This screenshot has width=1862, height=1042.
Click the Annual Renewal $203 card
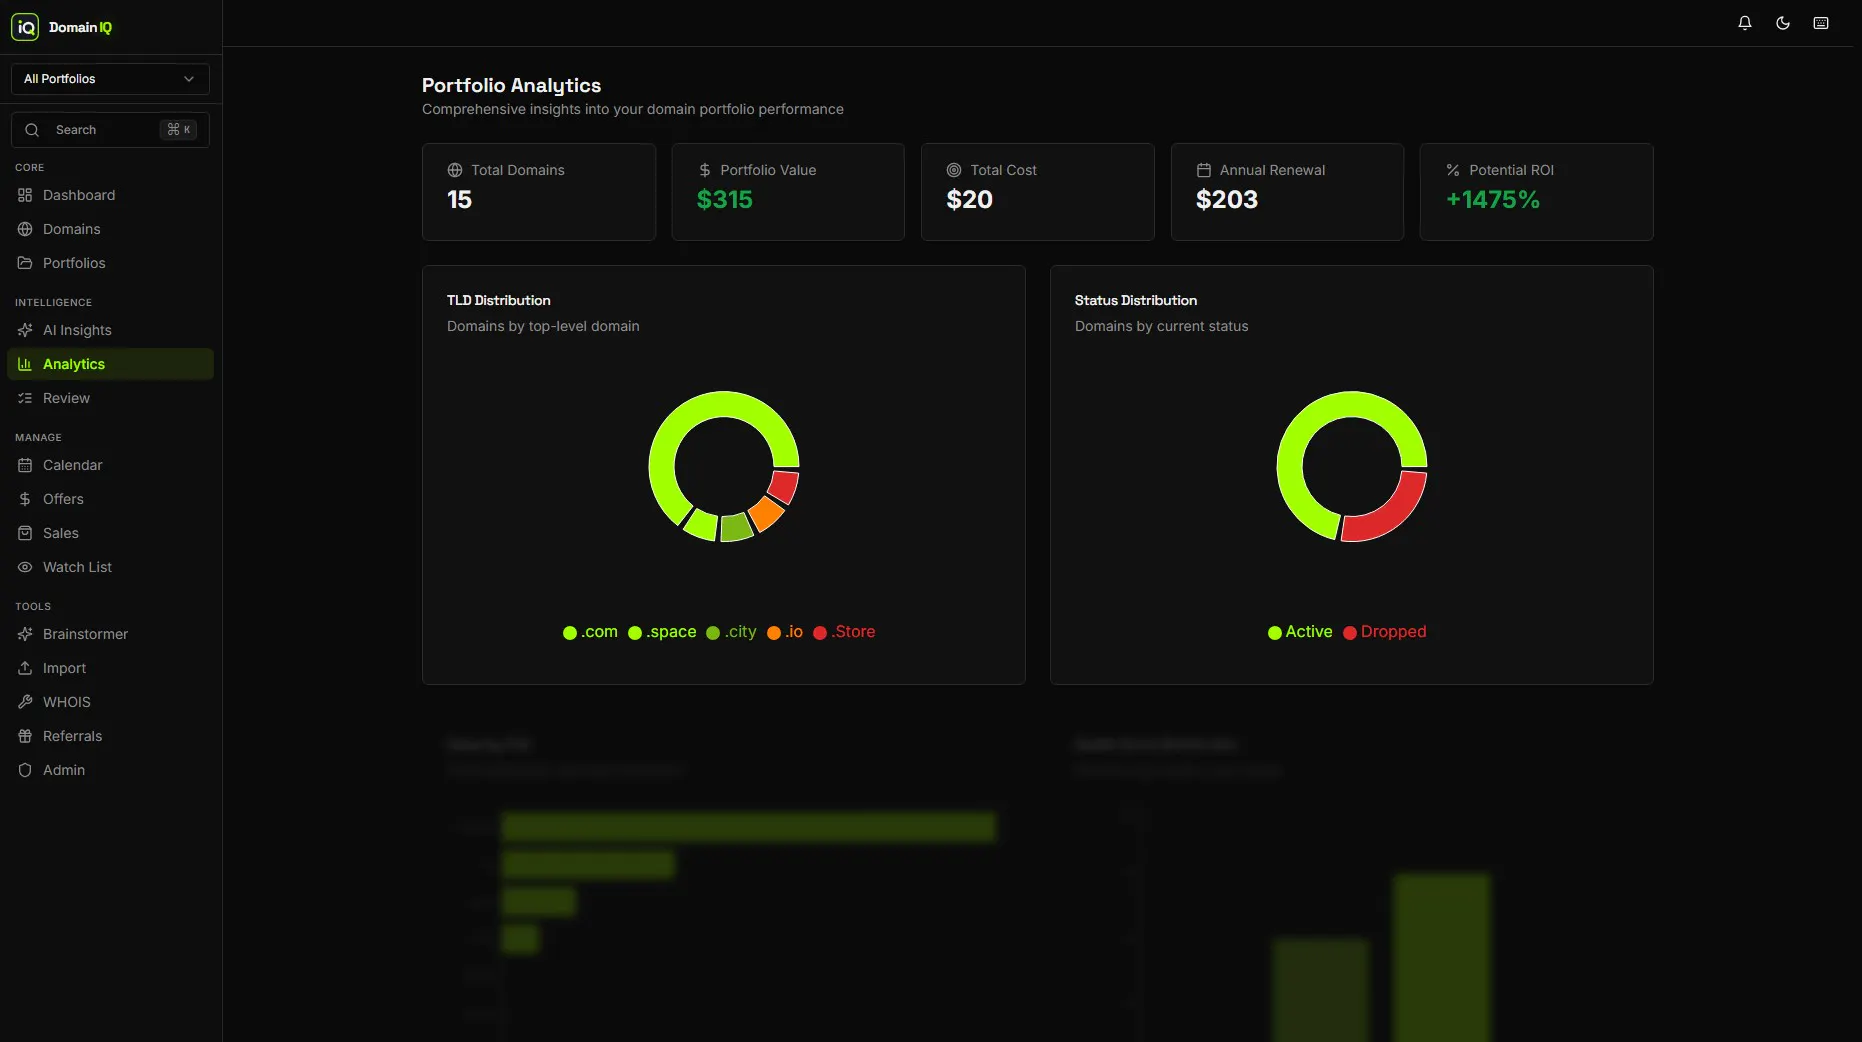(x=1287, y=192)
